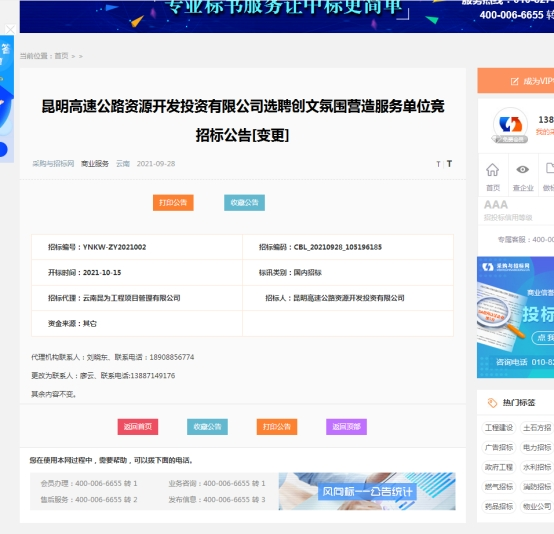This screenshot has width=554, height=534.
Task: Click the red 返回首页 button
Action: click(138, 427)
